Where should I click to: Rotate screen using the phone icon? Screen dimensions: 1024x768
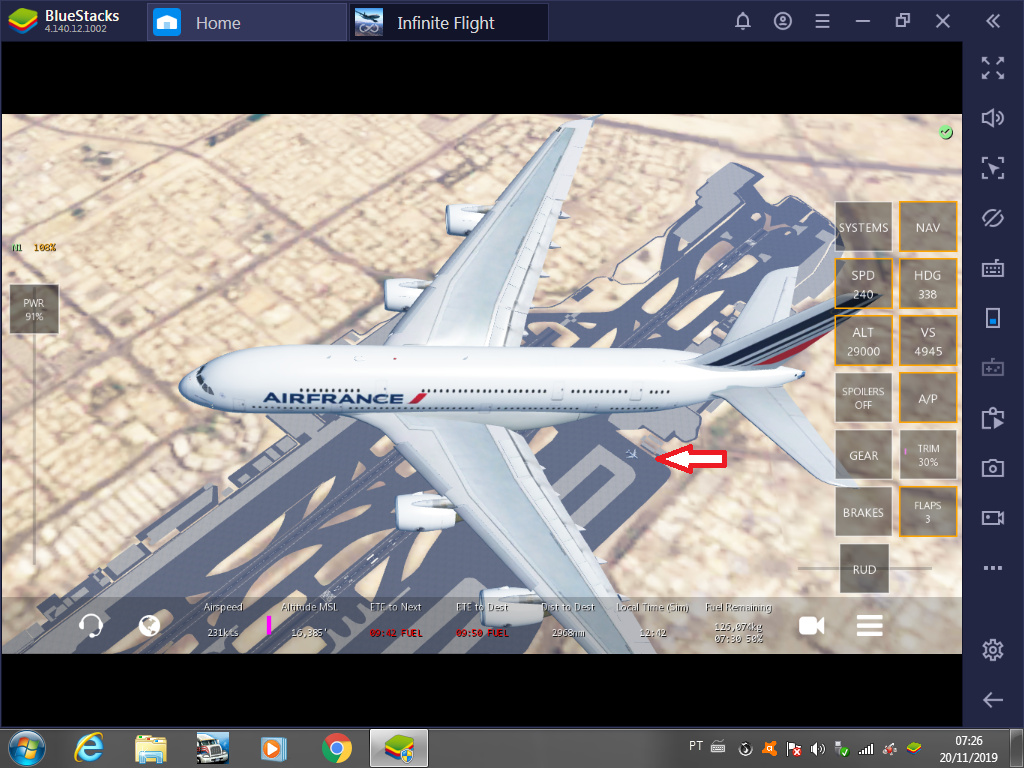click(993, 318)
